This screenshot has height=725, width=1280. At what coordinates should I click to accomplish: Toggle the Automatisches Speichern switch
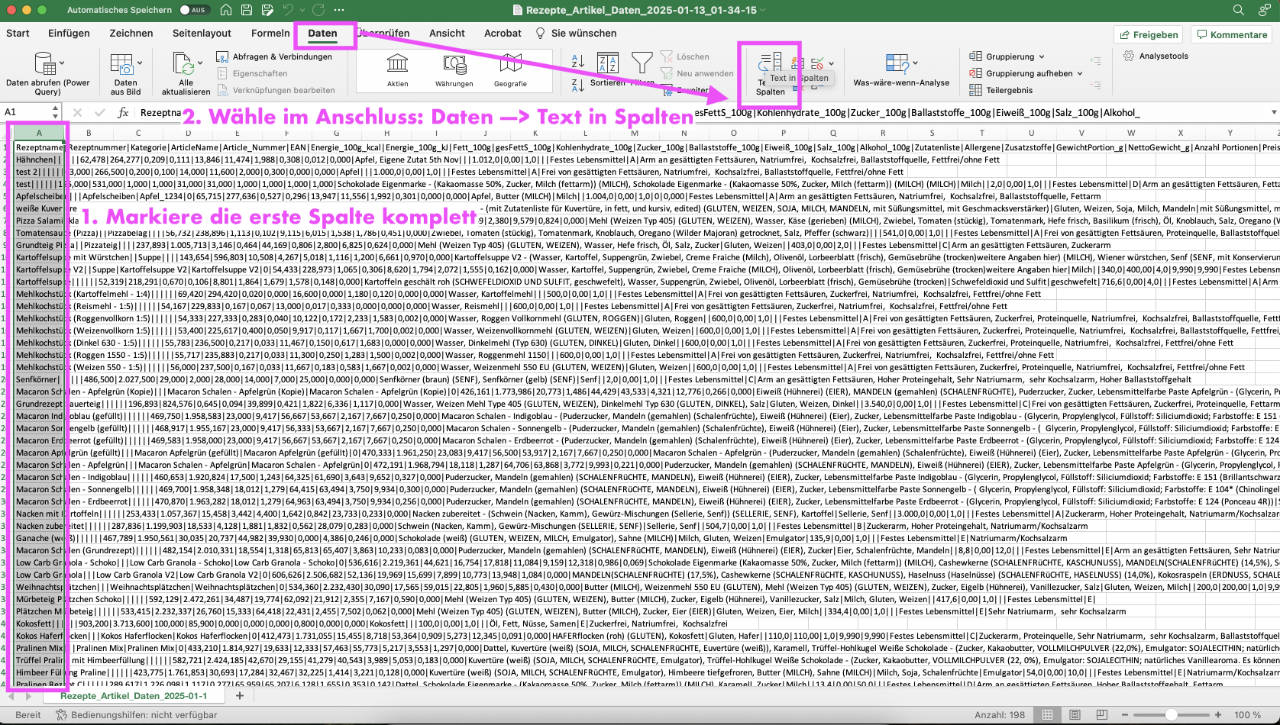click(x=194, y=10)
